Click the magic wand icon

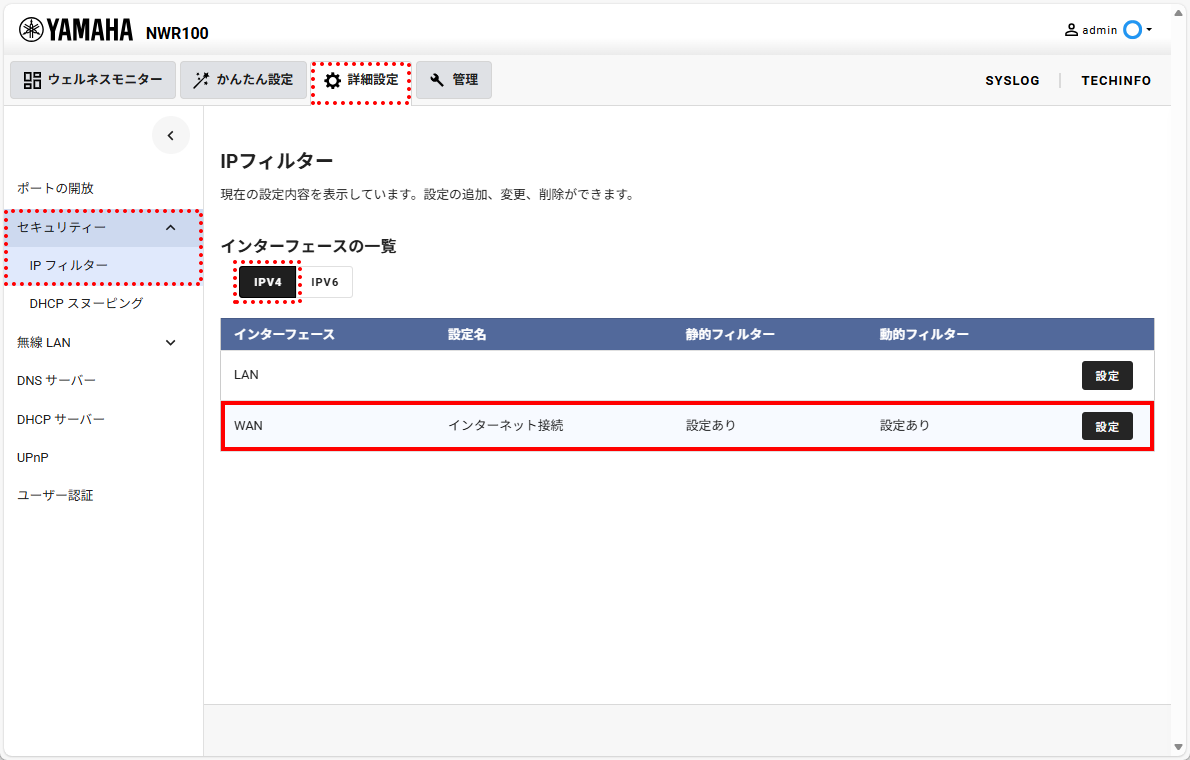(x=200, y=80)
